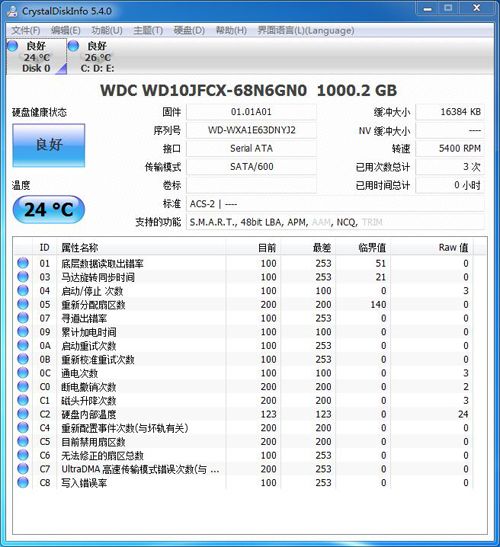Open the 界面语言(L)(Language) menu

tap(306, 30)
